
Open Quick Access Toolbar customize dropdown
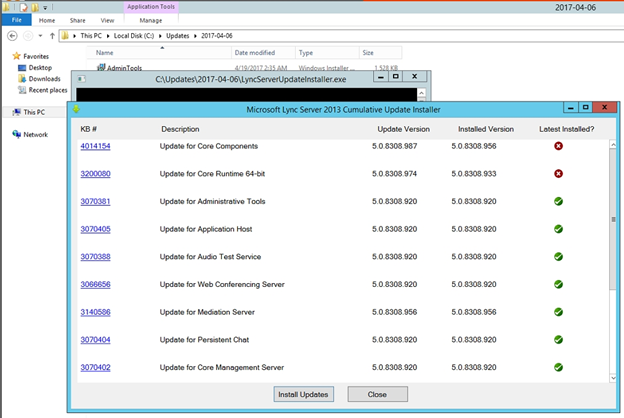(45, 7)
